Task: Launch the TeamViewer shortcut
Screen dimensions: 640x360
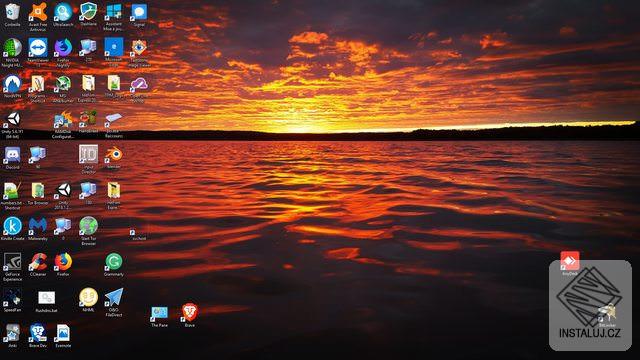Action: 38,47
